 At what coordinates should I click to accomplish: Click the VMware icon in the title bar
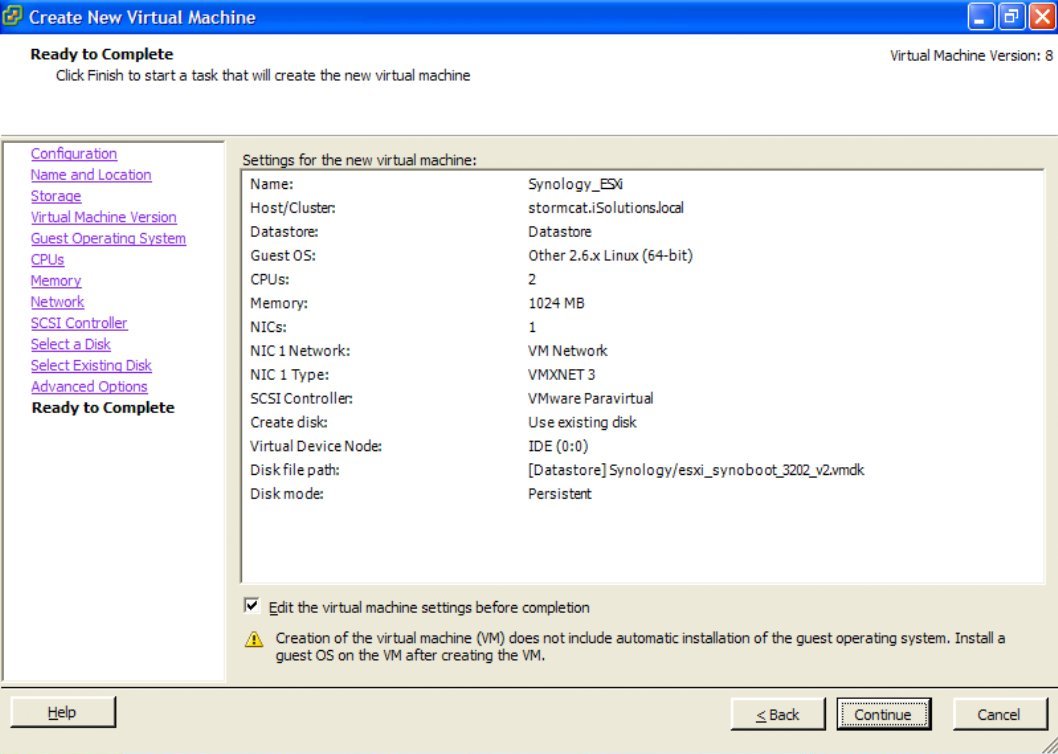point(12,16)
